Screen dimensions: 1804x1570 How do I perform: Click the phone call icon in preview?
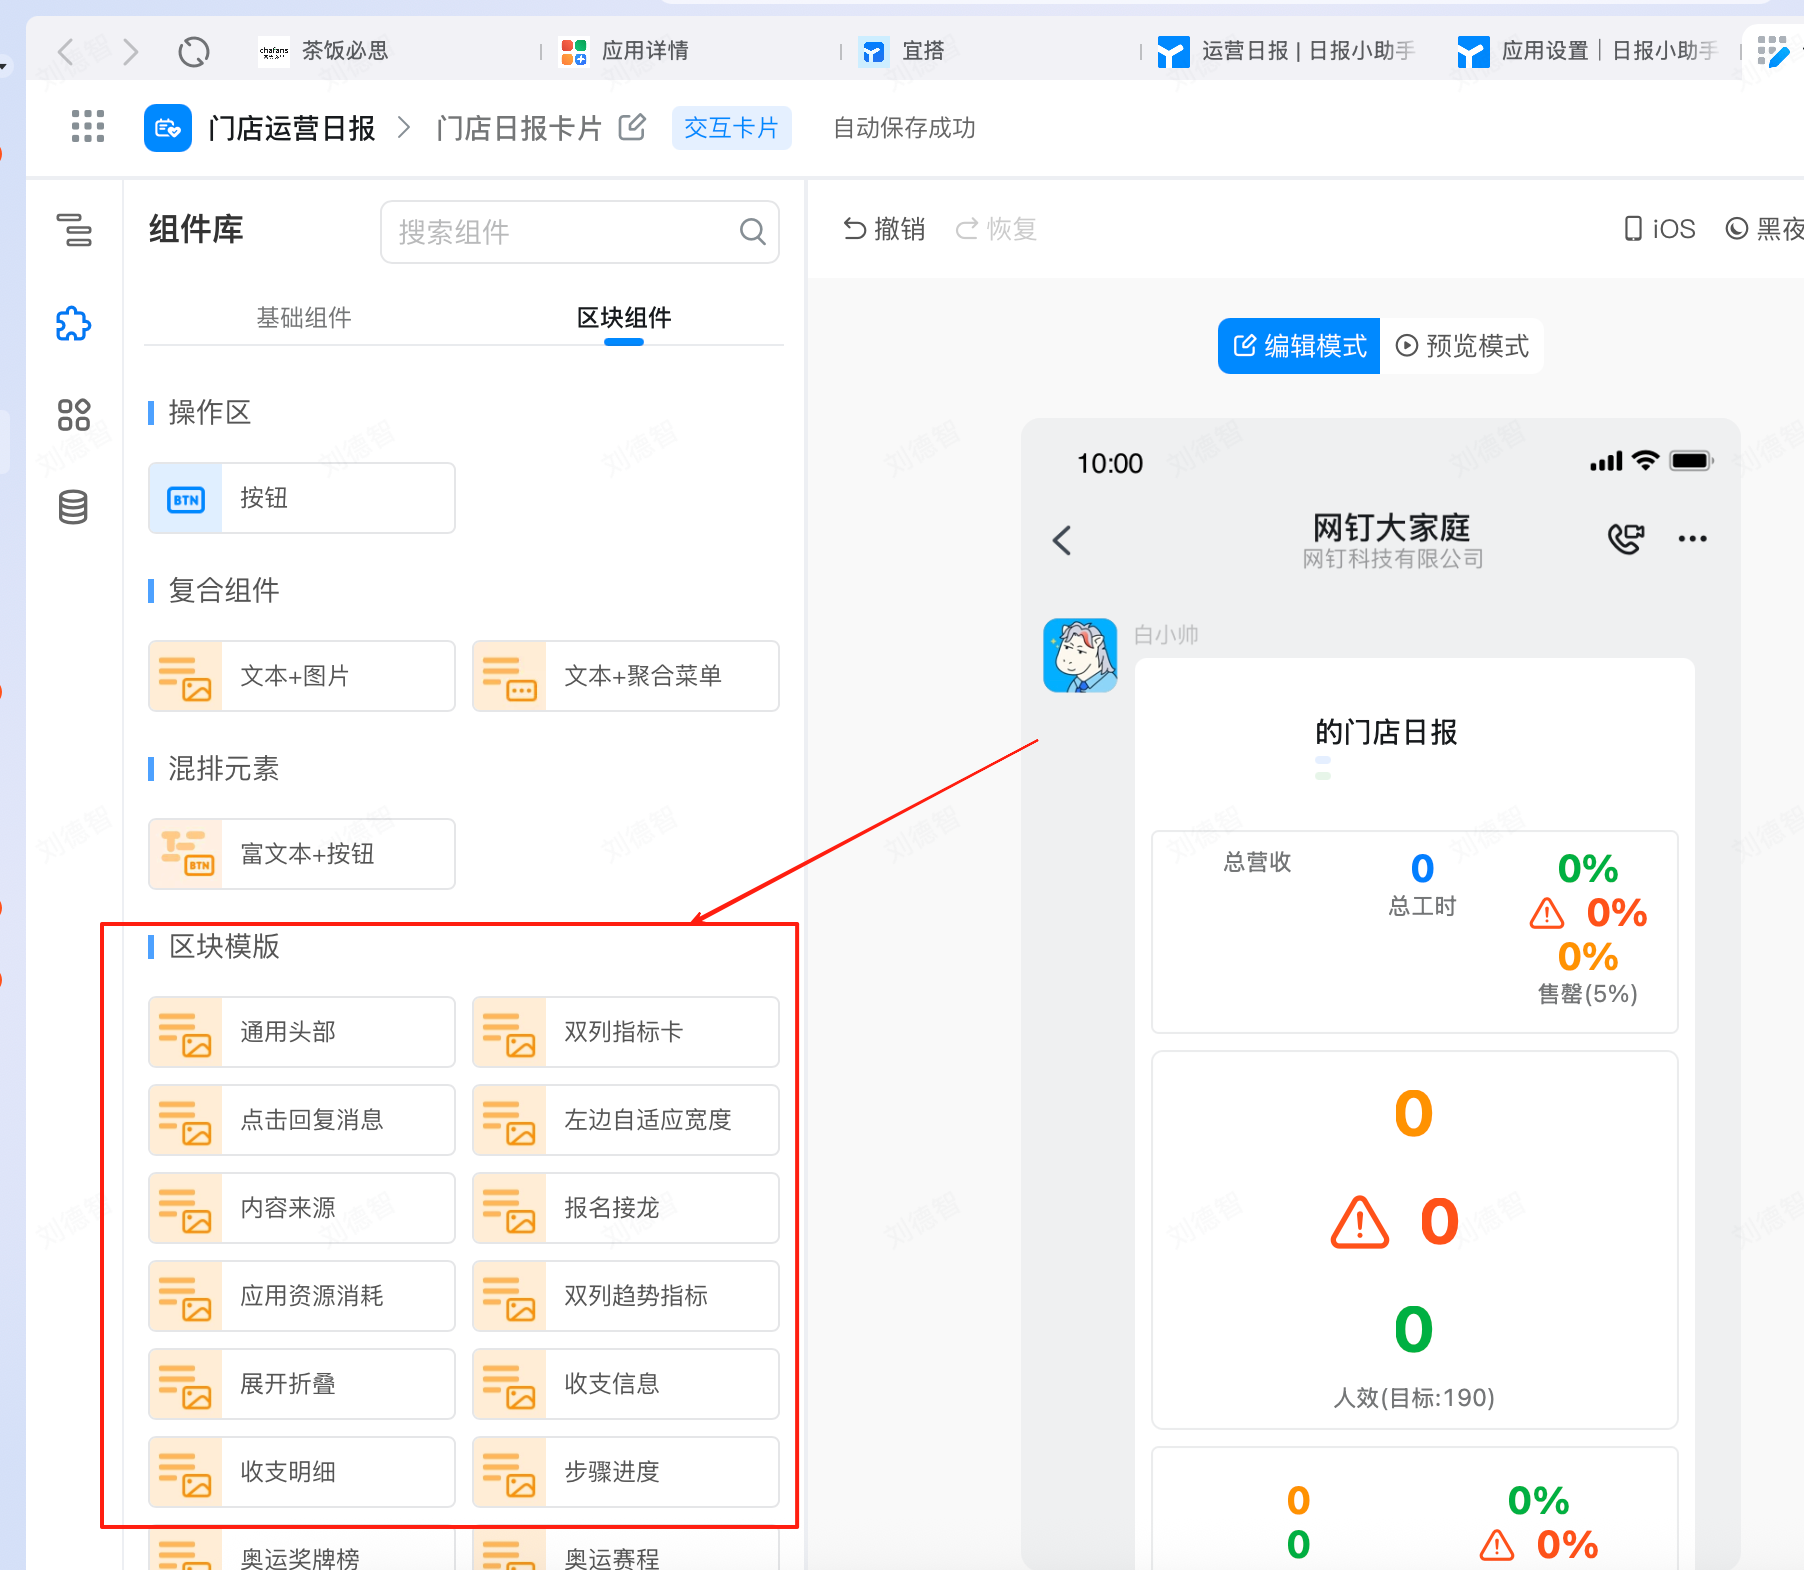tap(1626, 539)
